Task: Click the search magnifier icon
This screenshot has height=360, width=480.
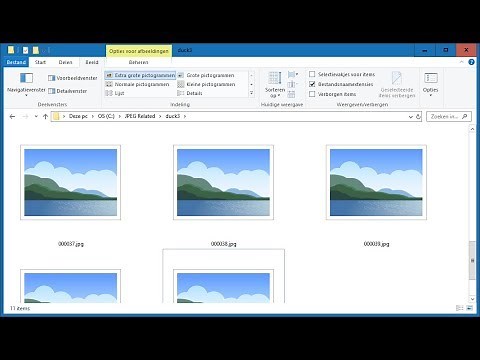Action: [465, 116]
